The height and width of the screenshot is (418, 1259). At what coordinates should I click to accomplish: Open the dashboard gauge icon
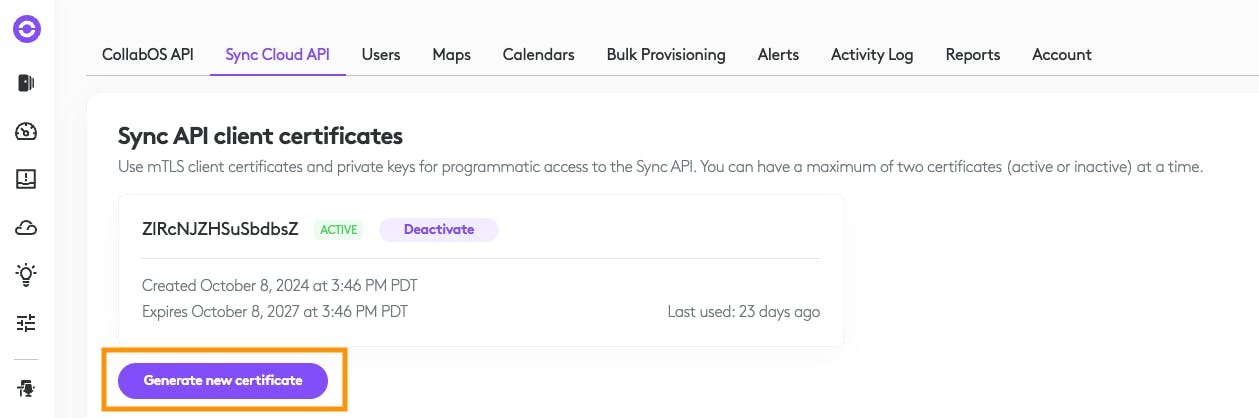pos(27,131)
